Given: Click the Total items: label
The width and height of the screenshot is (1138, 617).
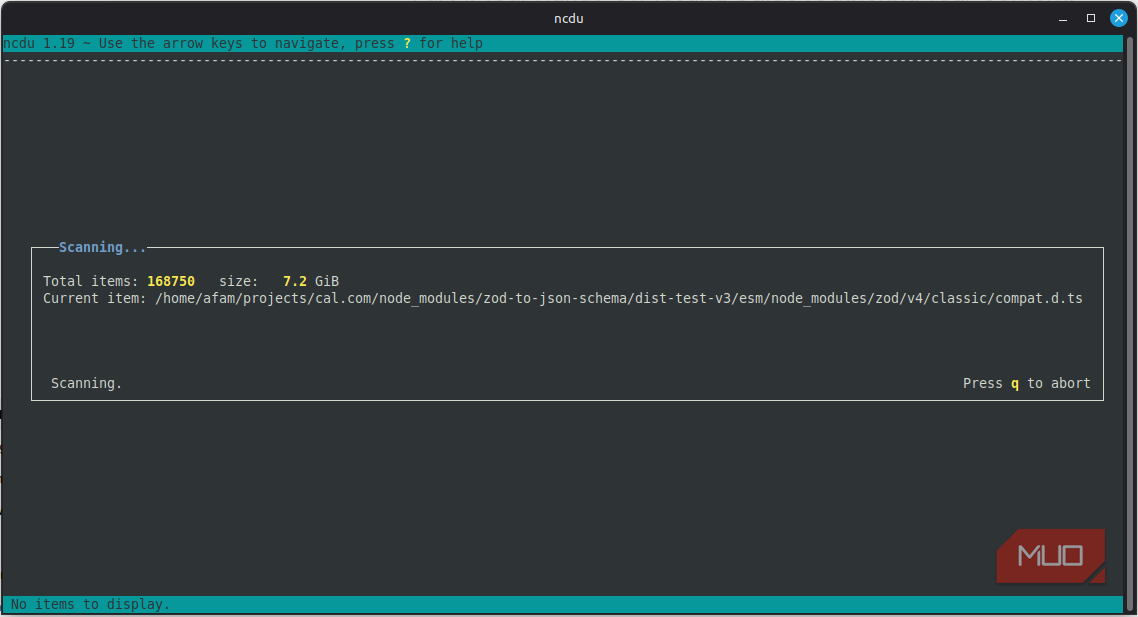Looking at the screenshot, I should coord(91,281).
